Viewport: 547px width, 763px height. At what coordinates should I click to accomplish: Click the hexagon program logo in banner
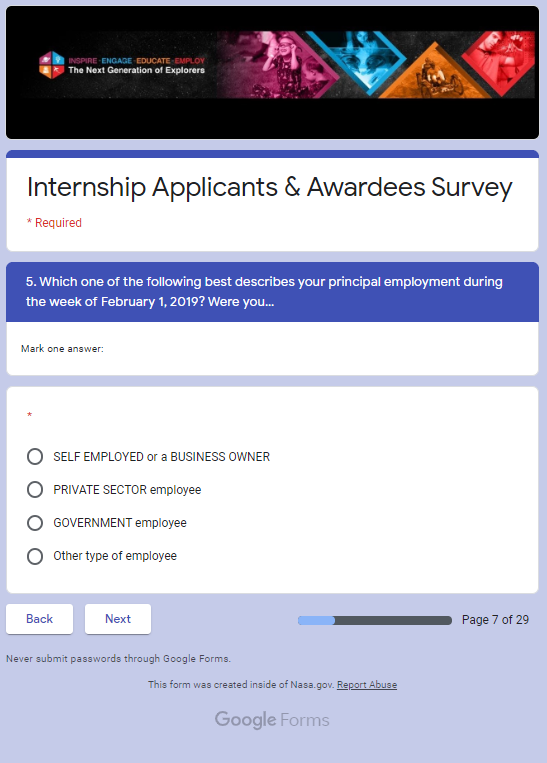pyautogui.click(x=52, y=65)
